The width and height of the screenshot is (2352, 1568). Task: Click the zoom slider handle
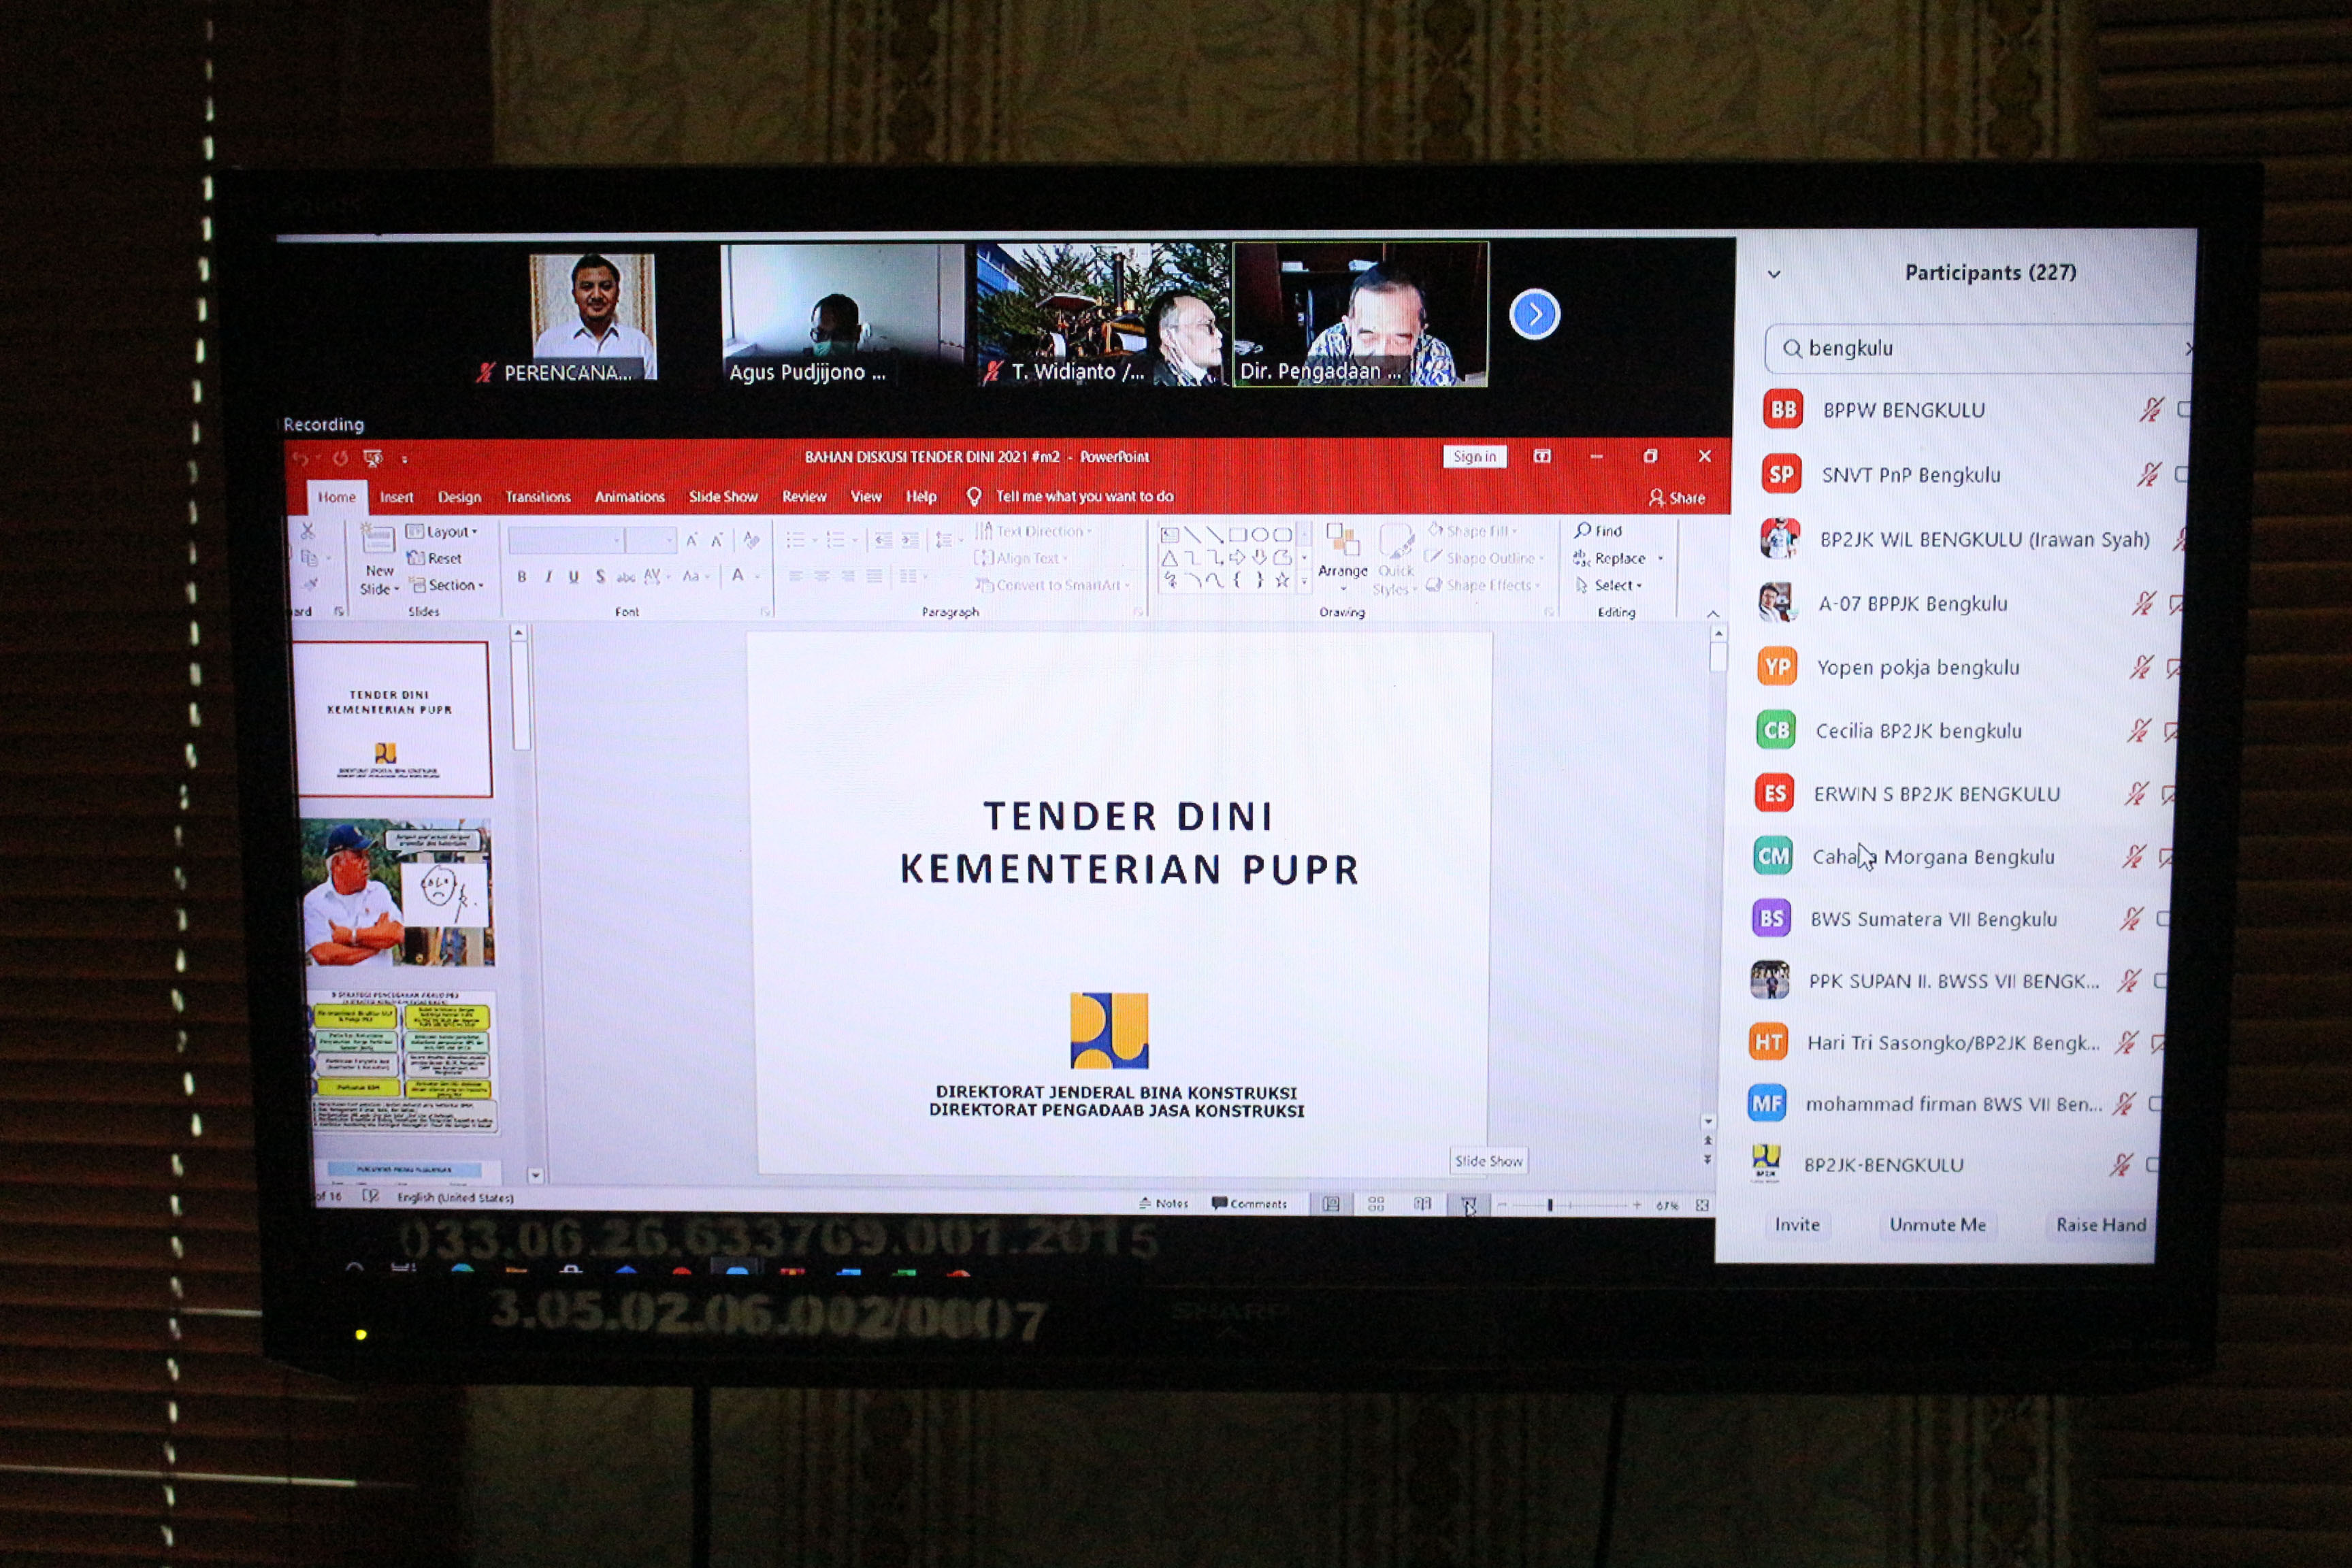1549,1206
